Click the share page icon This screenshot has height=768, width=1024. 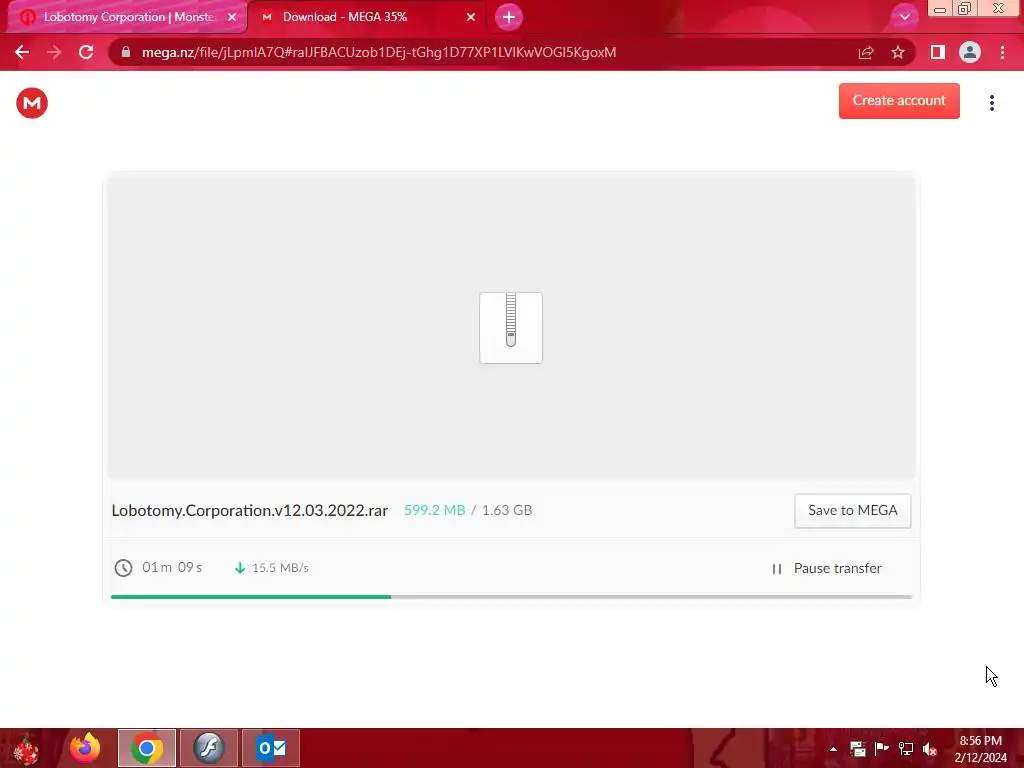pyautogui.click(x=866, y=52)
